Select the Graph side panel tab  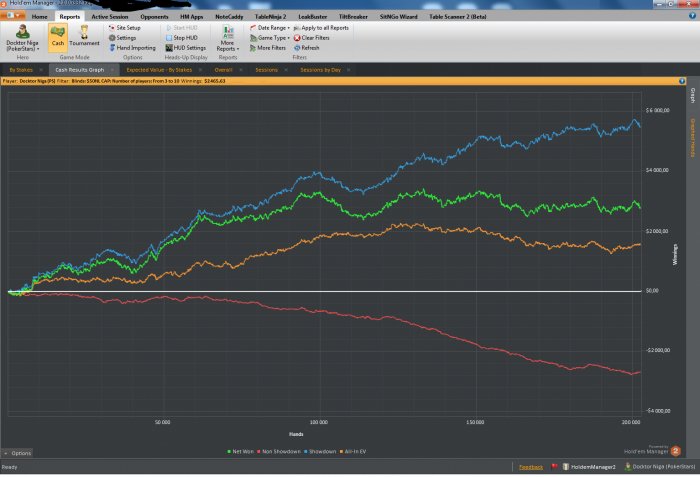point(693,96)
